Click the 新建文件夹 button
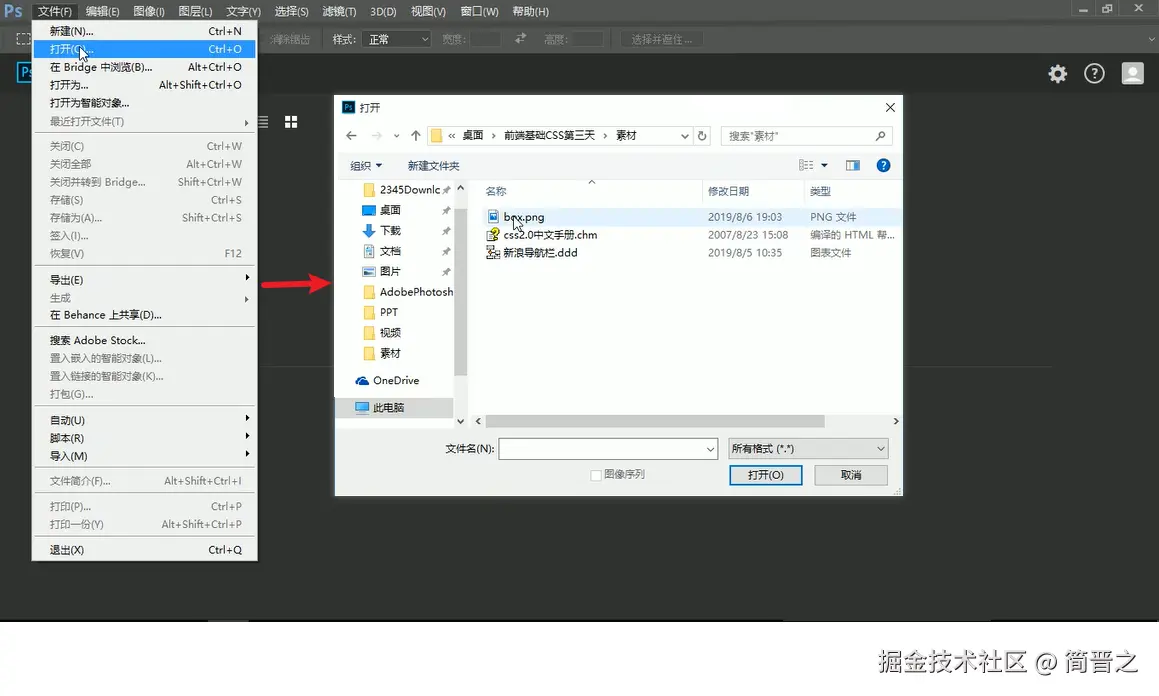This screenshot has width=1159, height=696. click(x=433, y=166)
